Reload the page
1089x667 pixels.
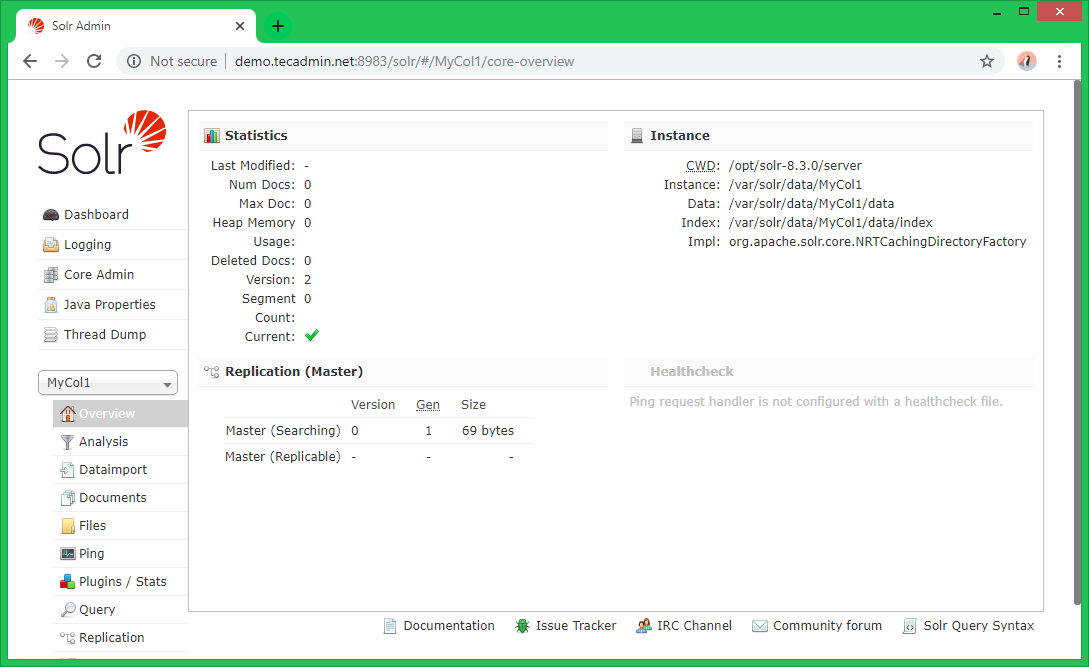tap(94, 61)
